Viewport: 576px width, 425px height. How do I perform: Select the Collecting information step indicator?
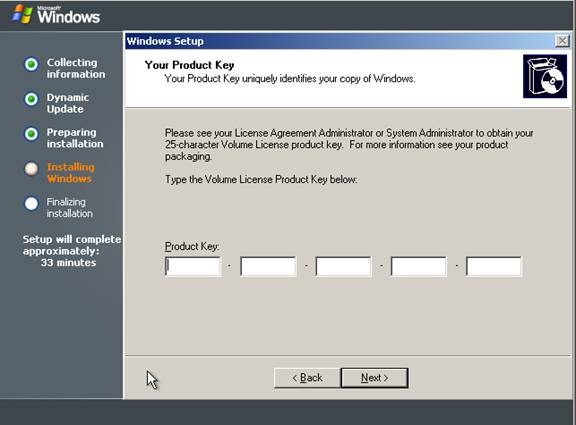31,64
